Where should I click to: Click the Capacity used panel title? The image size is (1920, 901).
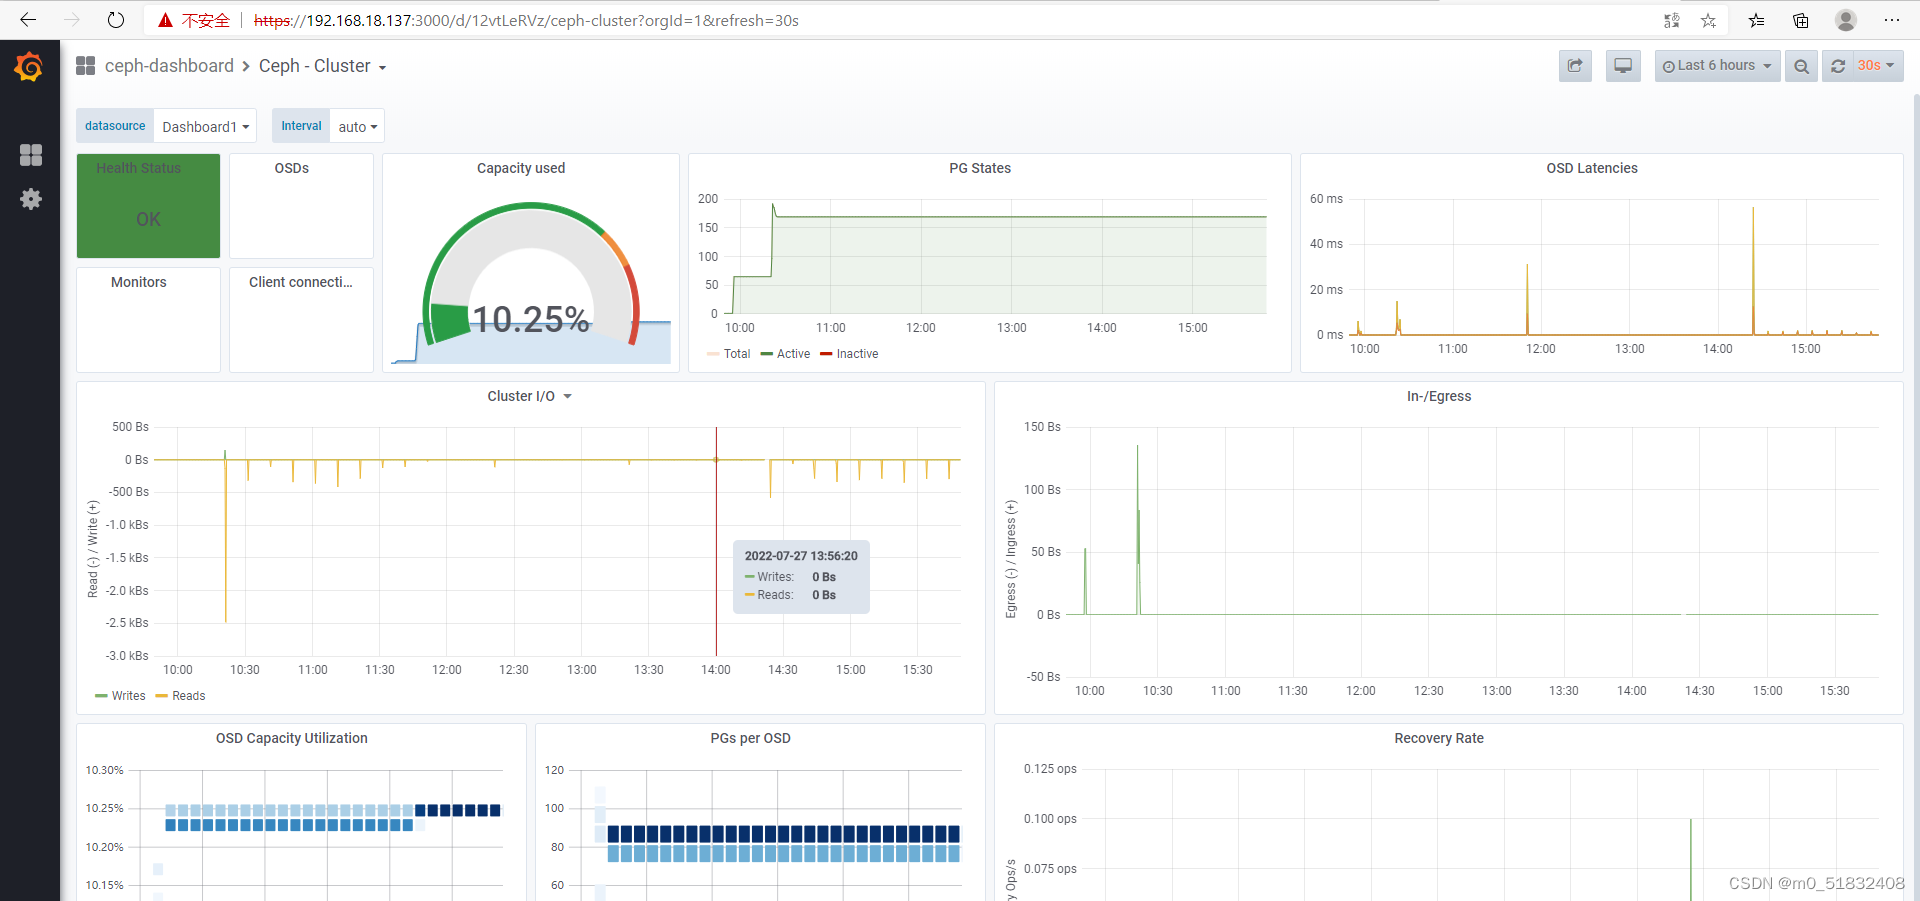tap(521, 169)
